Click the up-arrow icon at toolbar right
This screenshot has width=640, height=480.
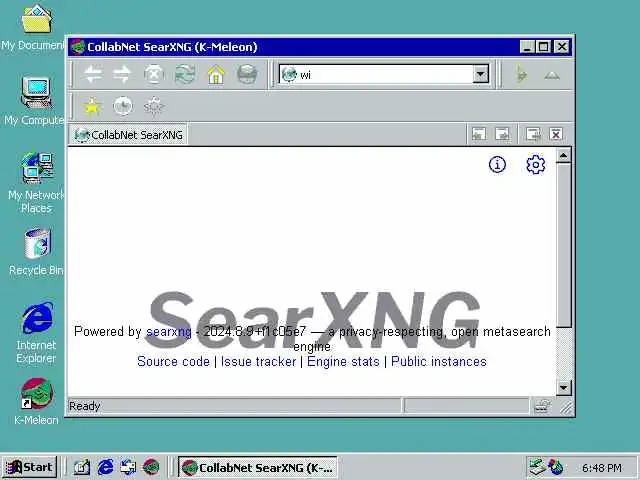tap(552, 75)
